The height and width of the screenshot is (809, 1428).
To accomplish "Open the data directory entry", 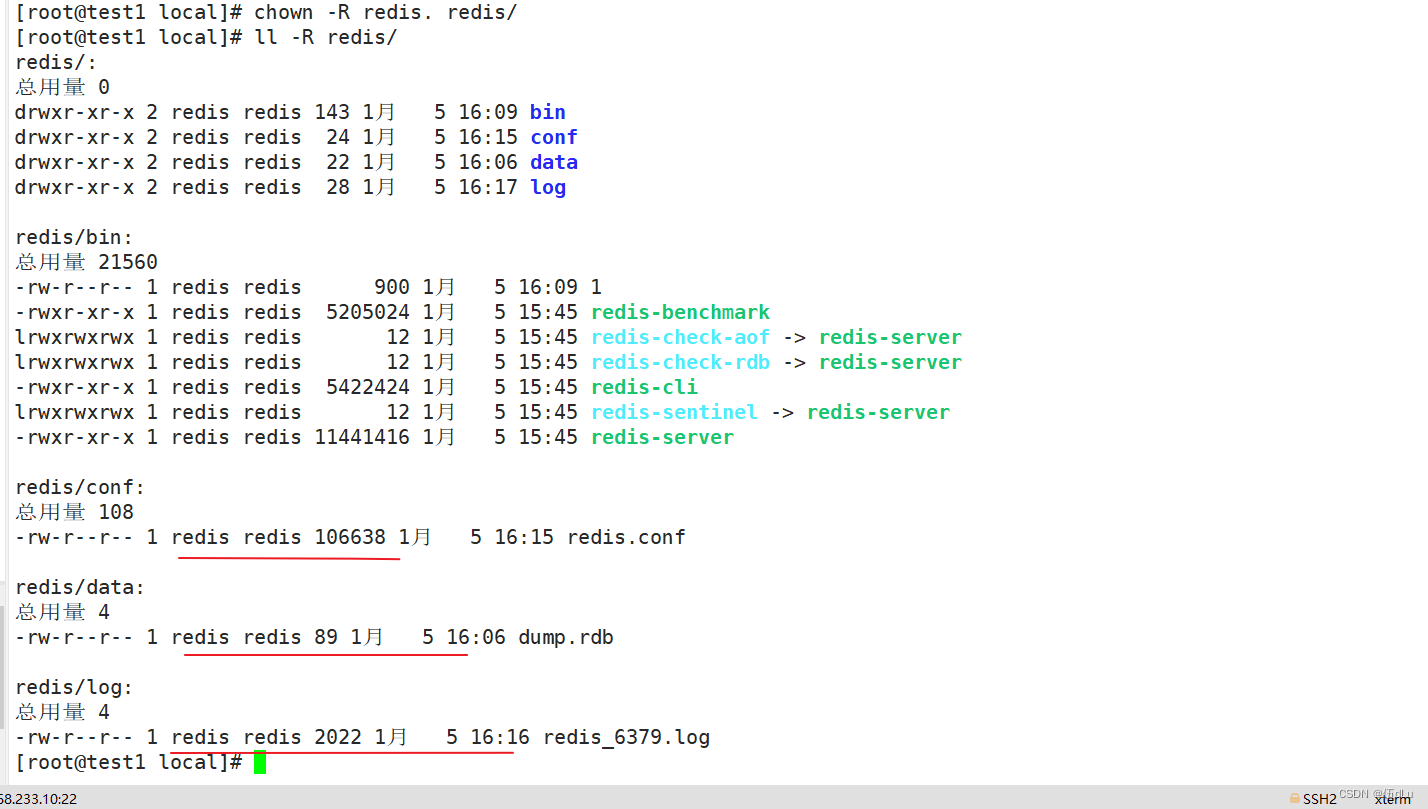I will tap(553, 162).
